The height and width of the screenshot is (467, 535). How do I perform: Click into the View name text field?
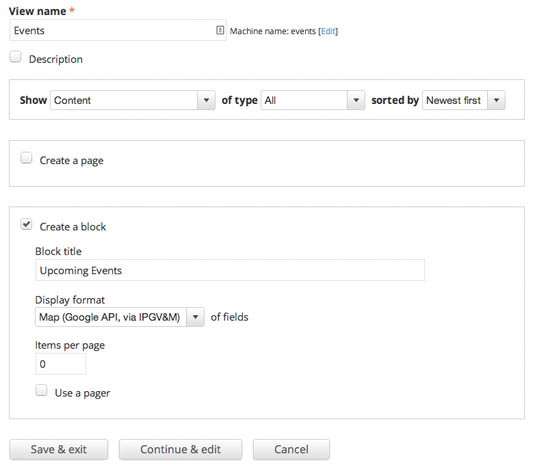point(118,30)
